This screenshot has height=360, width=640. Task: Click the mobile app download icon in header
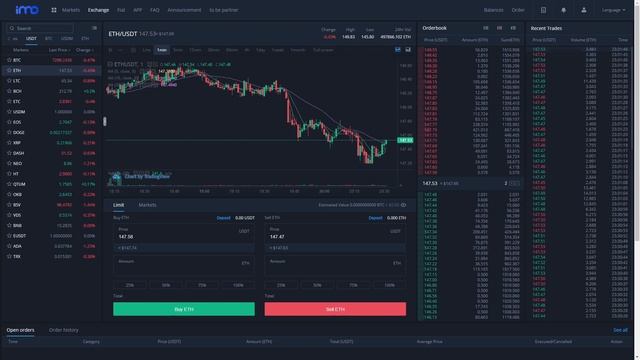pos(543,10)
